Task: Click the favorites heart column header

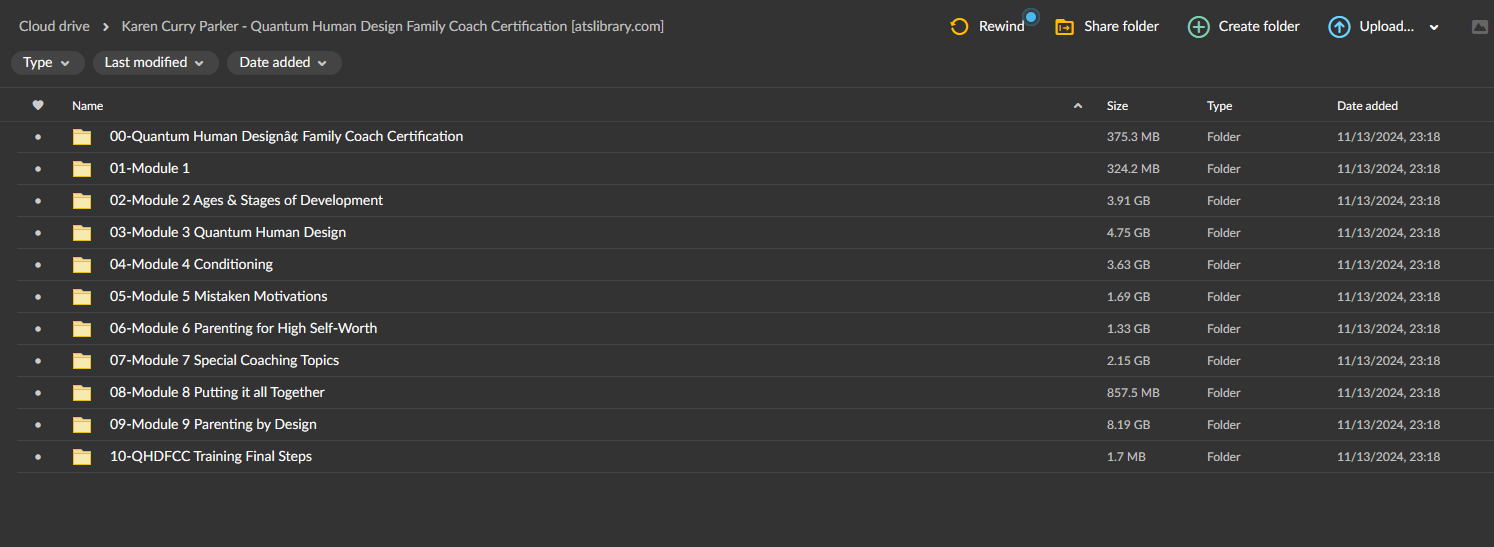Action: pos(38,105)
